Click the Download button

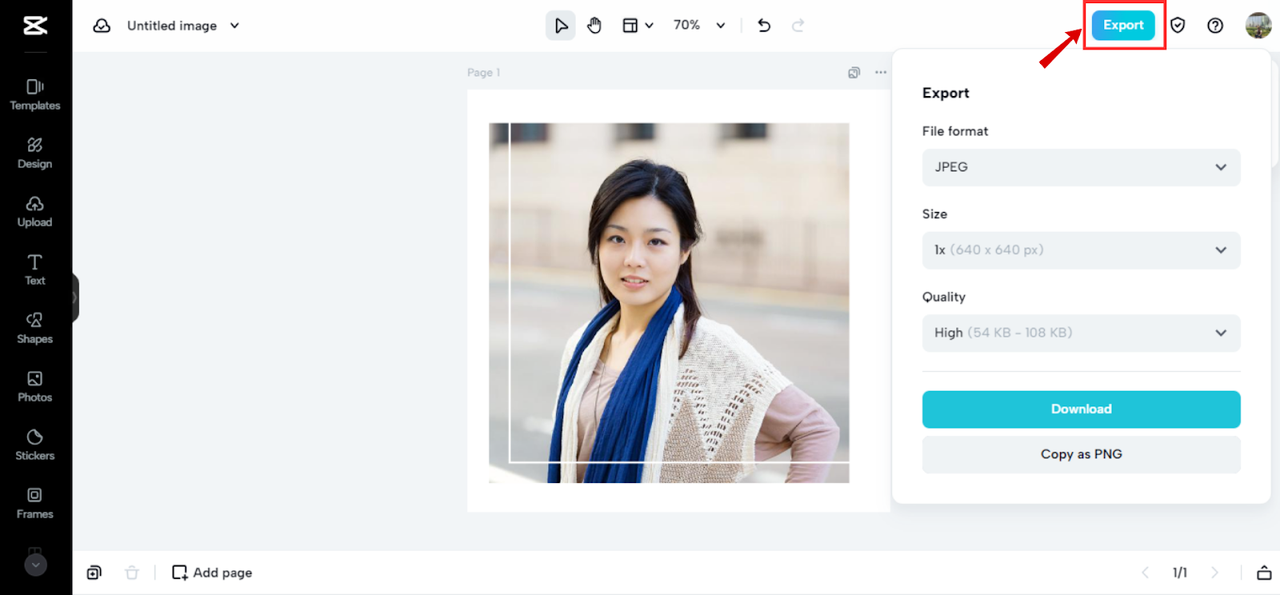[x=1081, y=409]
